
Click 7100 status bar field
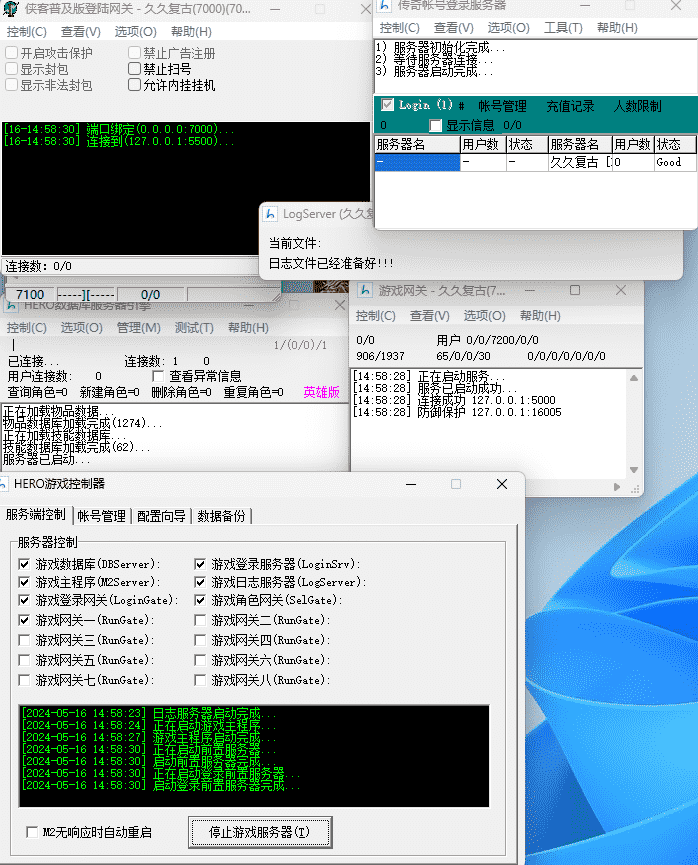30,295
